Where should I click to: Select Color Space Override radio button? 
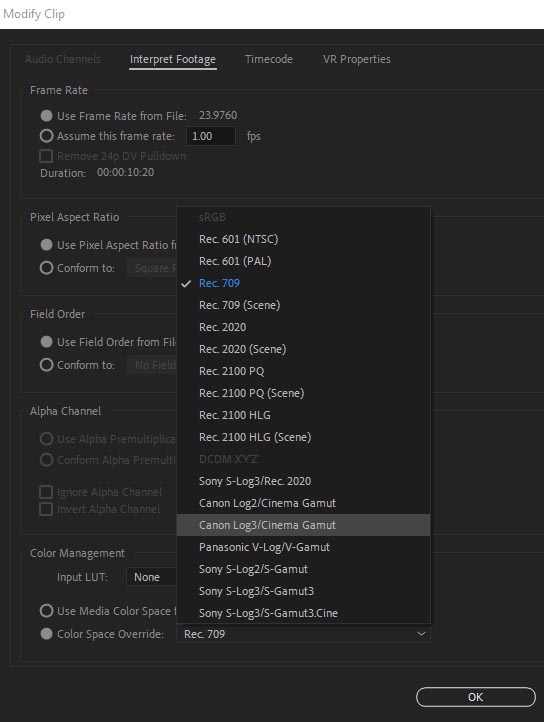point(47,634)
